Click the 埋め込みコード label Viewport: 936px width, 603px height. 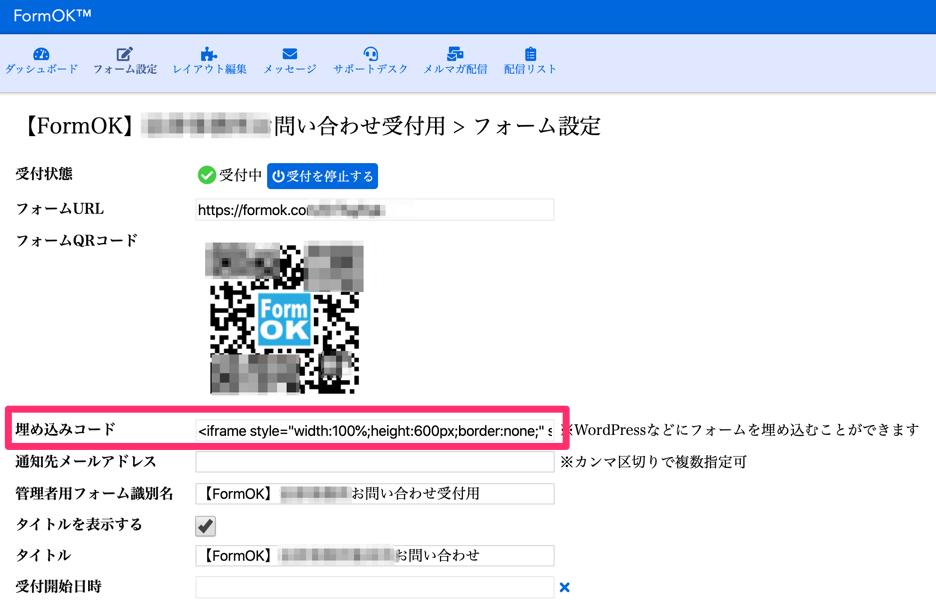[65, 429]
